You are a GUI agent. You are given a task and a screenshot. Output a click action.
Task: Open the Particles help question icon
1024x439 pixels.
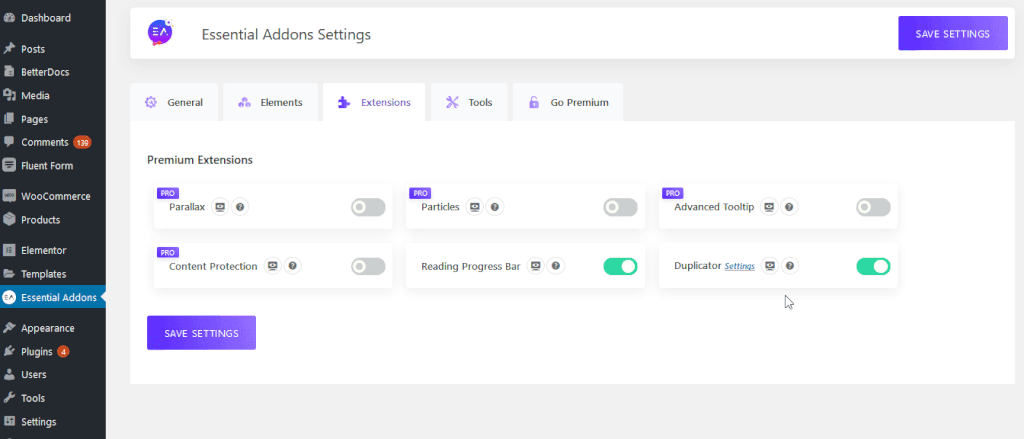point(494,207)
